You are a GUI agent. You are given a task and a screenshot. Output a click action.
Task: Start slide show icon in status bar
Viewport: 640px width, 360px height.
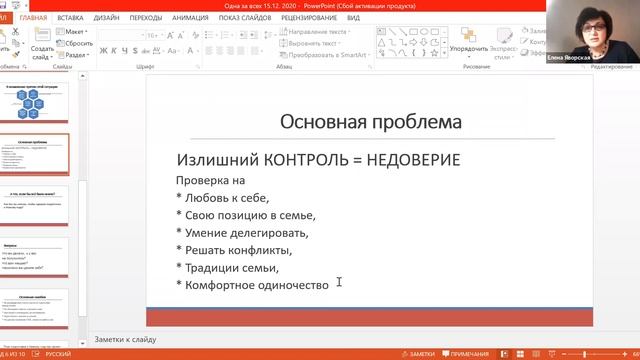[552, 354]
